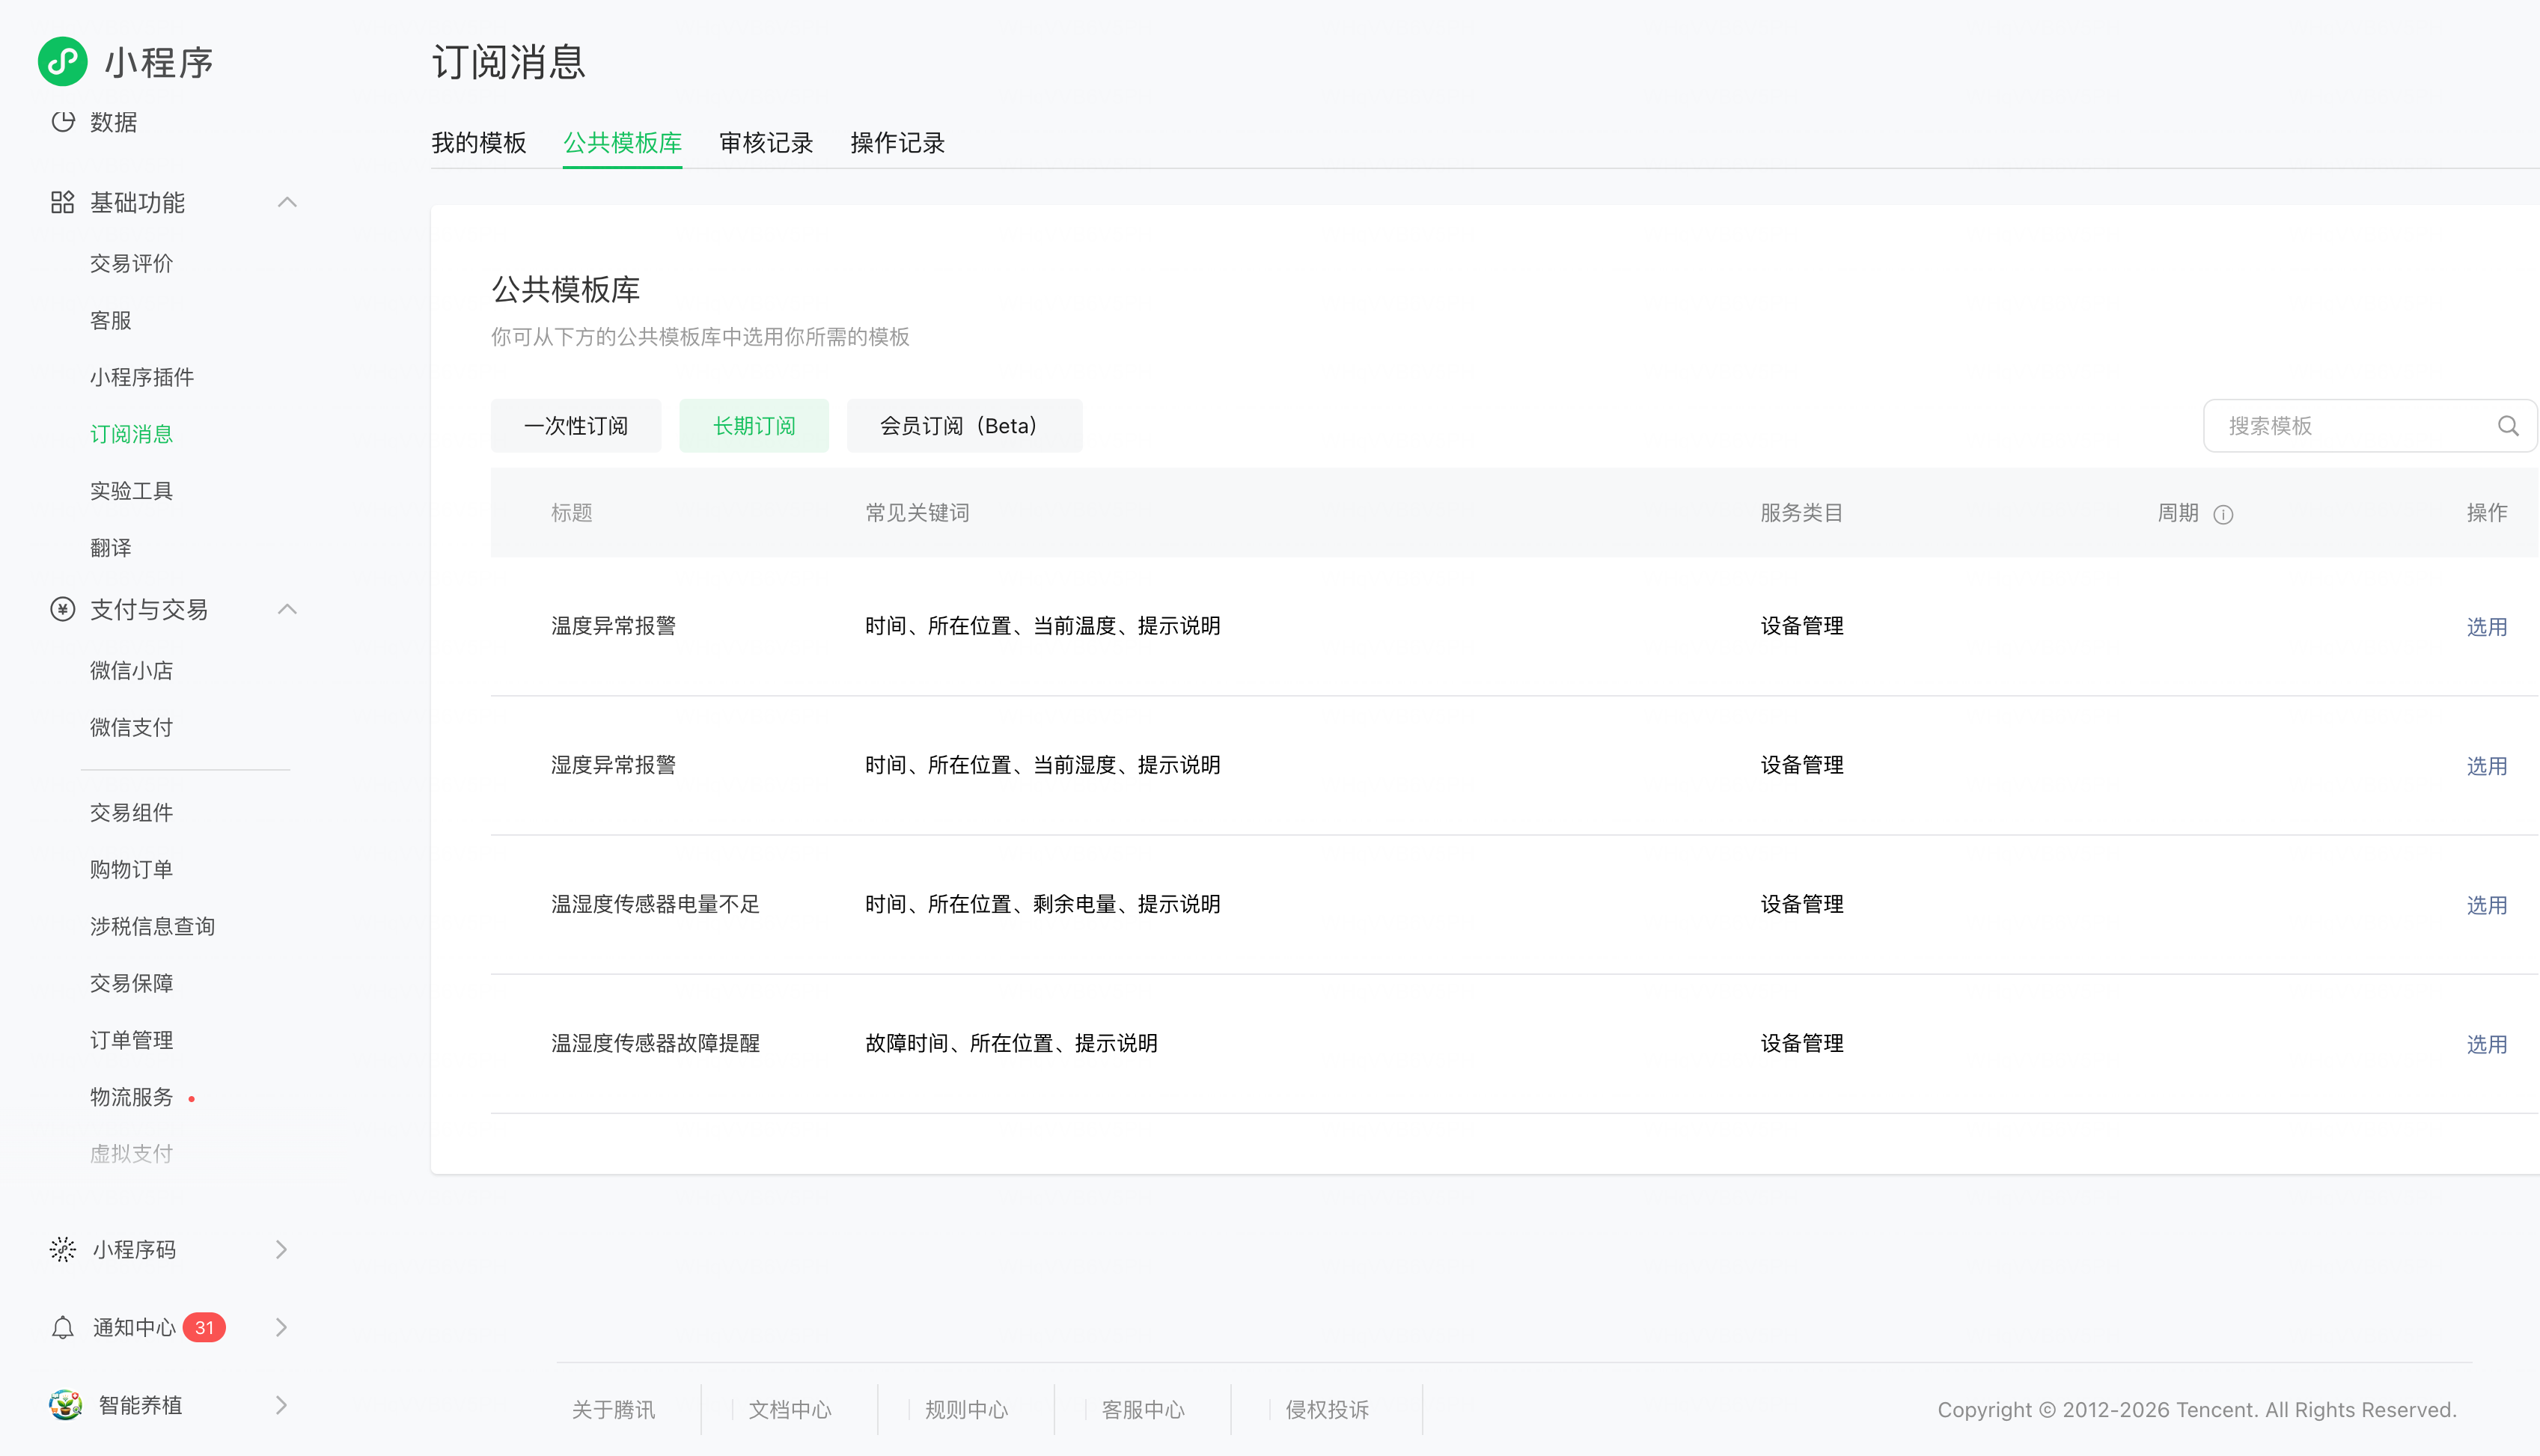Click the 周期 info icon
2540x1456 pixels.
tap(2223, 514)
